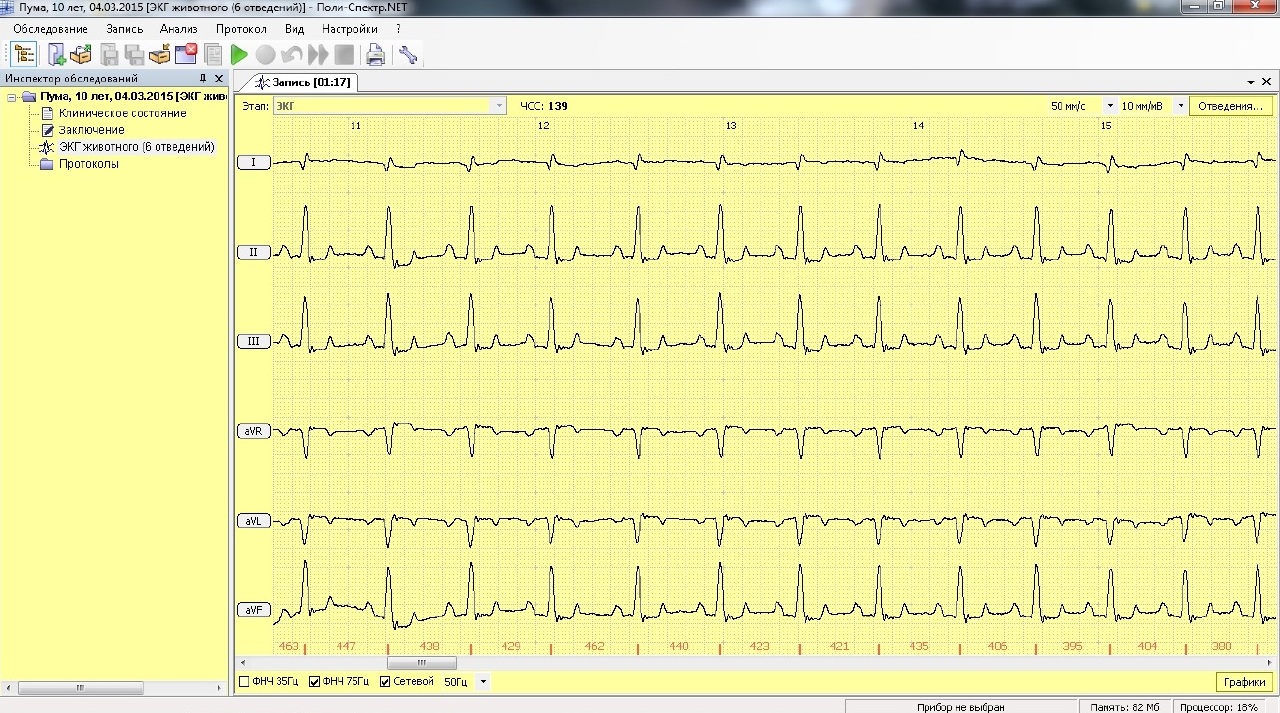Open the Анализ menu
Image resolution: width=1280 pixels, height=713 pixels.
click(179, 29)
